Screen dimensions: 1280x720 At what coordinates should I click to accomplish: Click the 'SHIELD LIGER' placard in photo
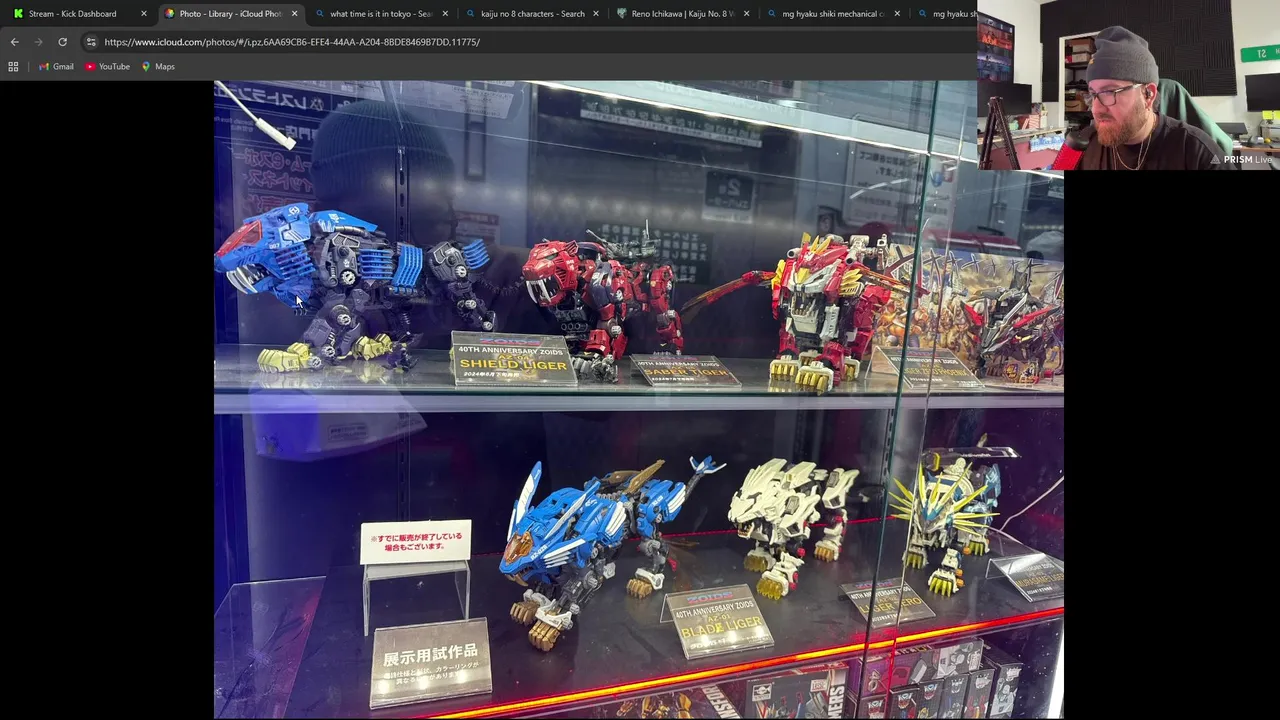pos(513,359)
